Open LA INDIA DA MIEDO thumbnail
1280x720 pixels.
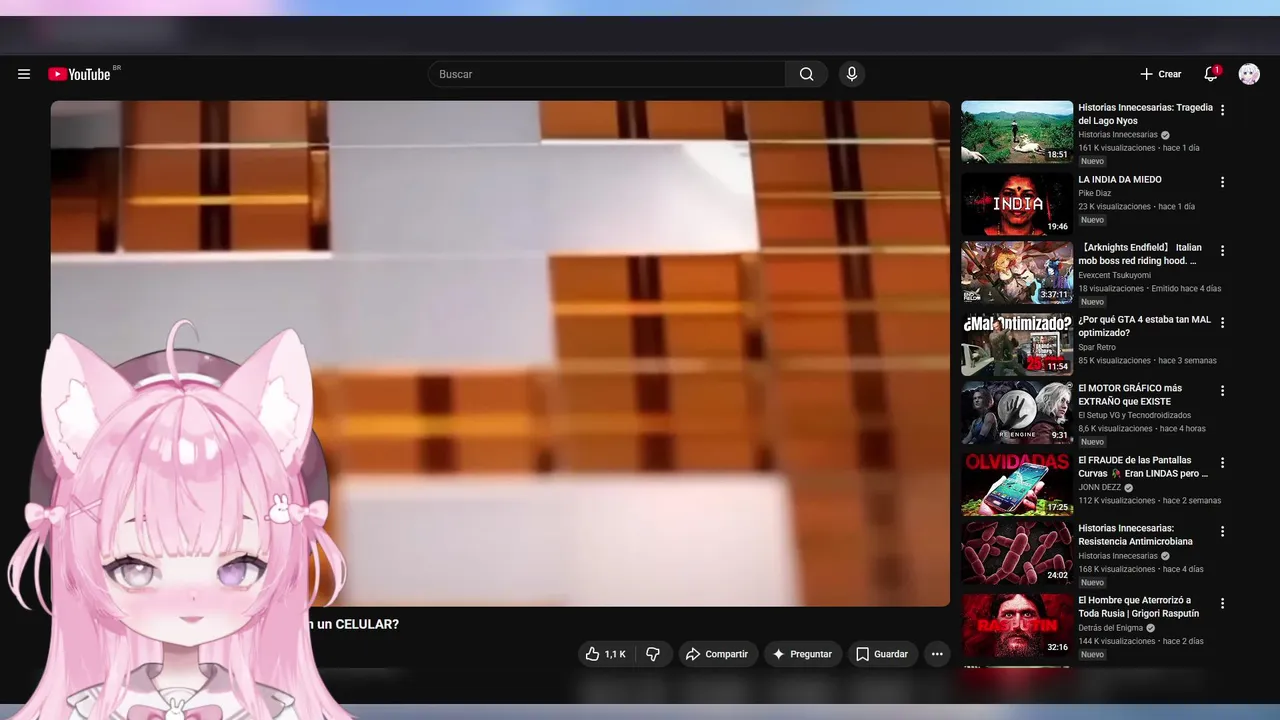(1017, 204)
